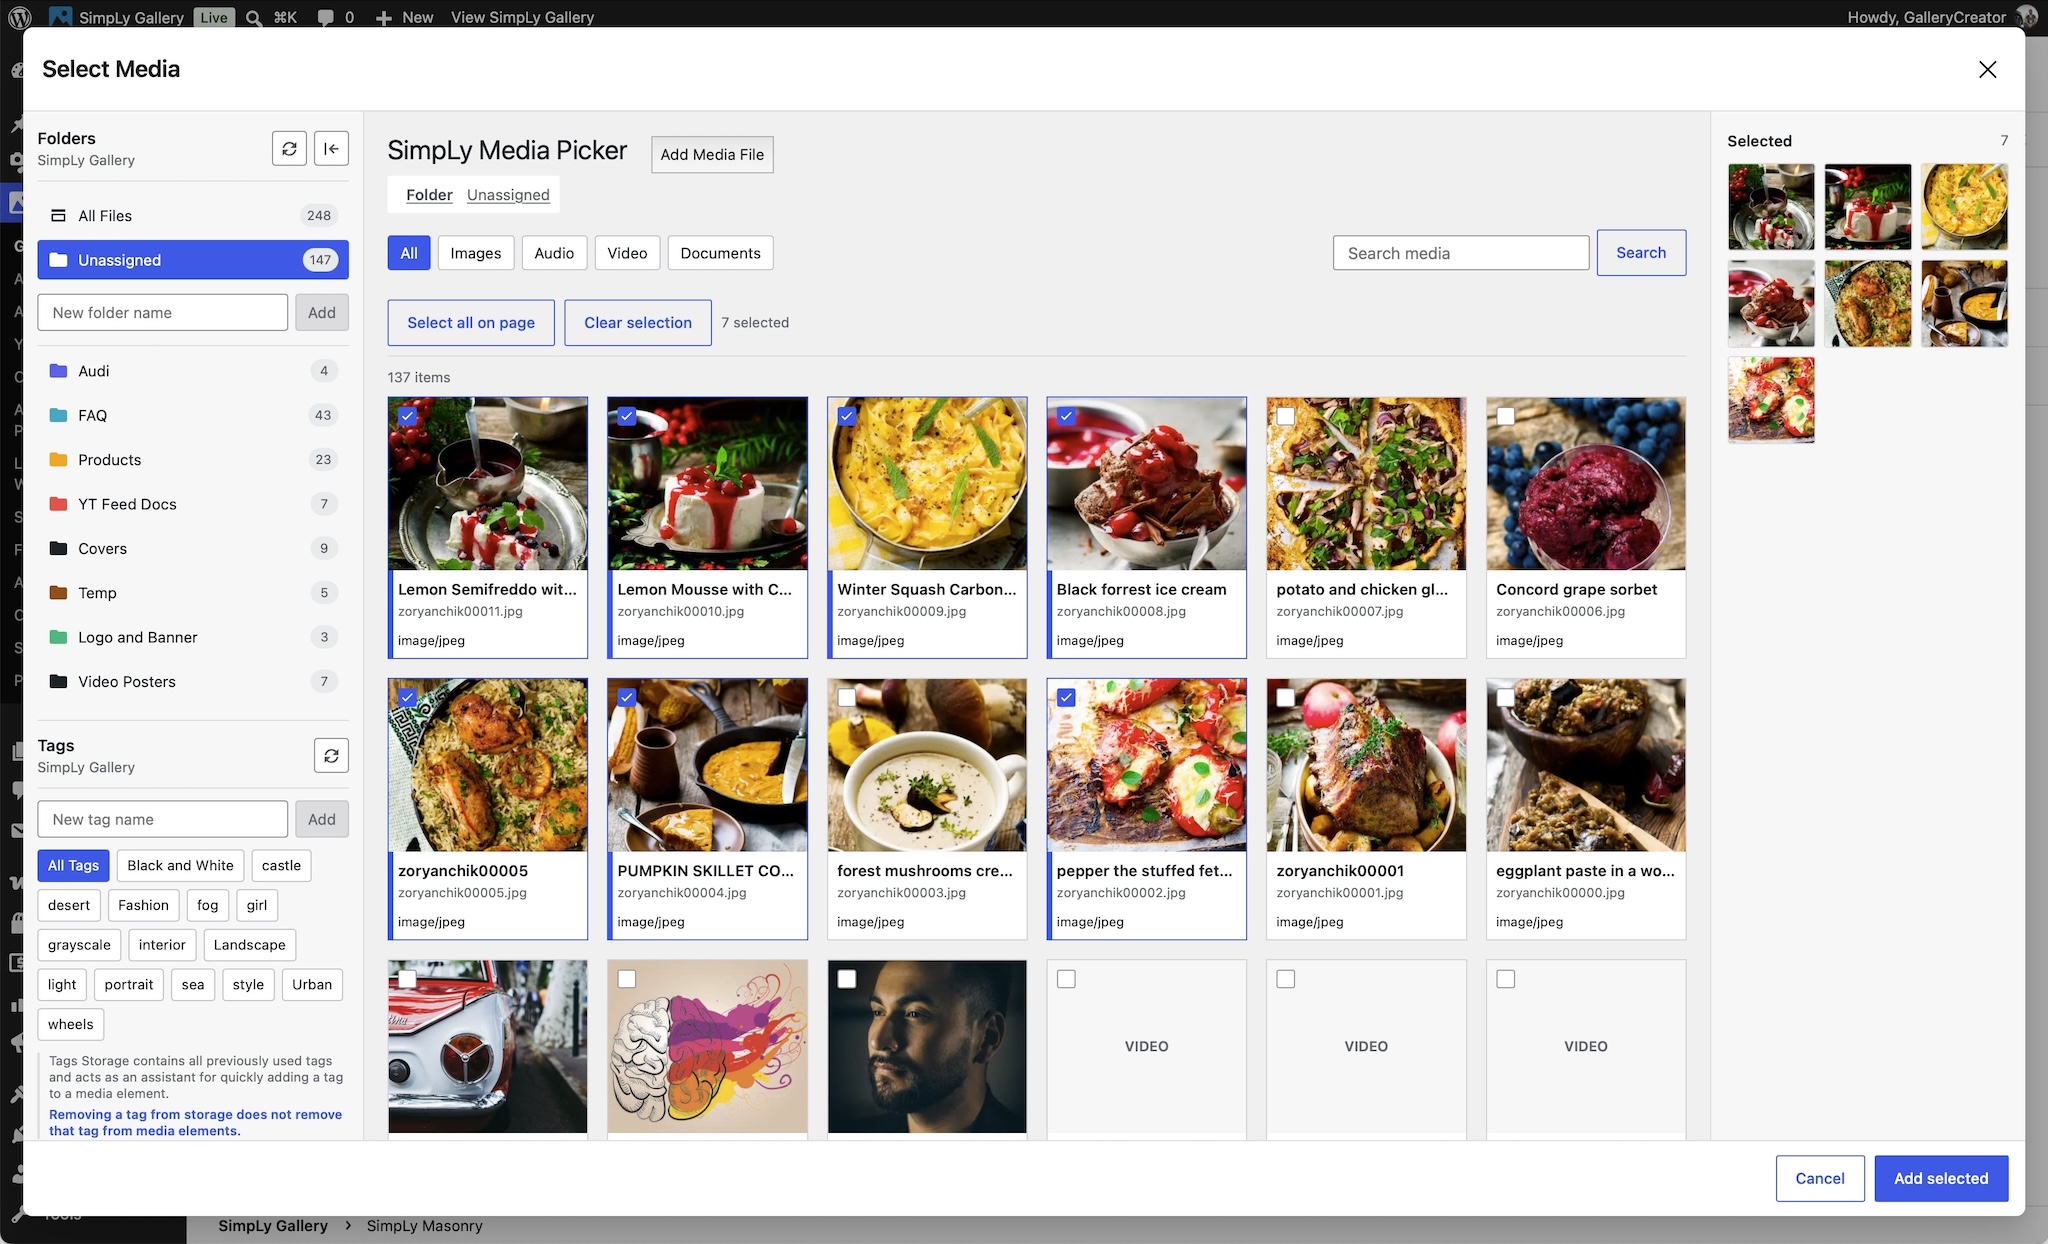Uncheck the pepper the stuffed feta checkbox

(x=1067, y=698)
